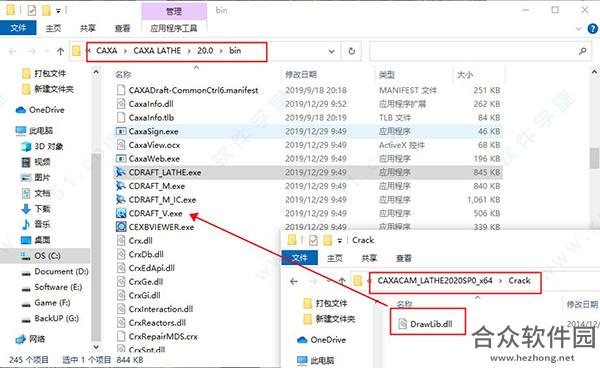The image size is (600, 368).
Task: Sort files by the 名称 column header
Action: (123, 75)
